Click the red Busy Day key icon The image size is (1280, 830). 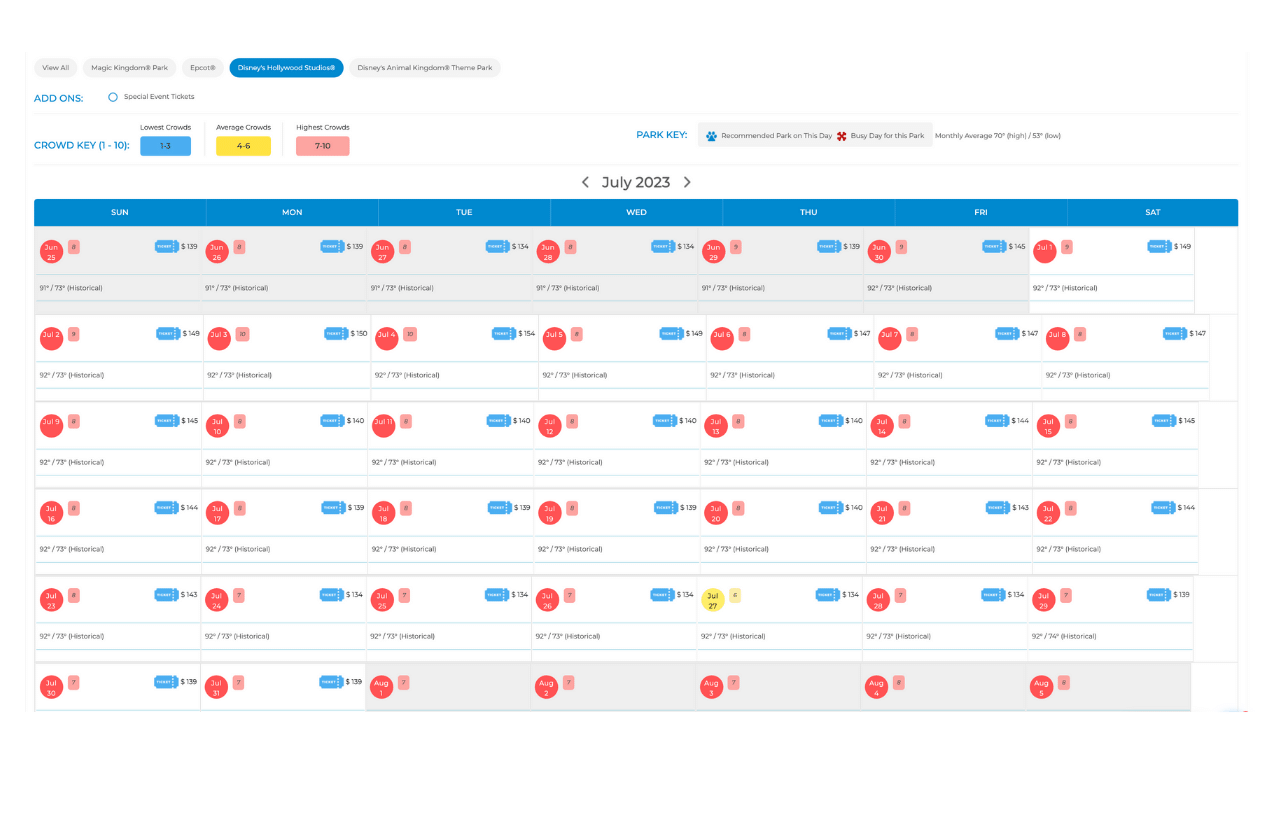coord(842,135)
